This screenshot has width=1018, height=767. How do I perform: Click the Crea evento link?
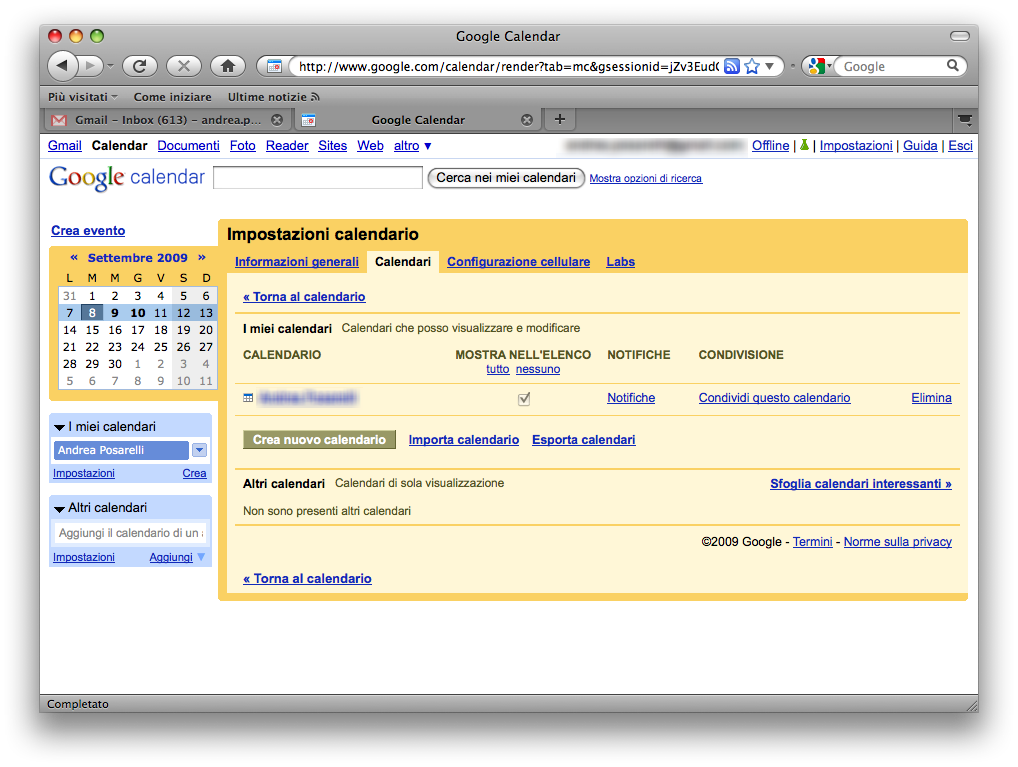click(88, 231)
